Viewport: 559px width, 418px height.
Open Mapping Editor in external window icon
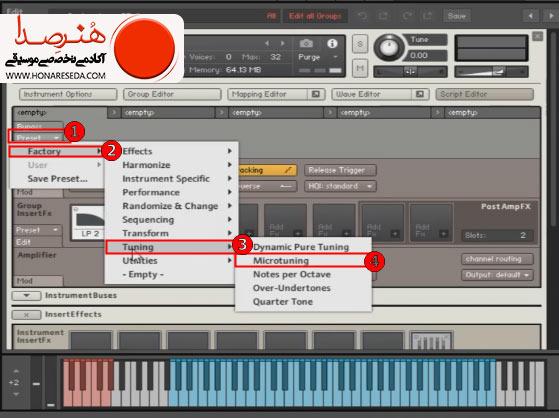coord(316,94)
